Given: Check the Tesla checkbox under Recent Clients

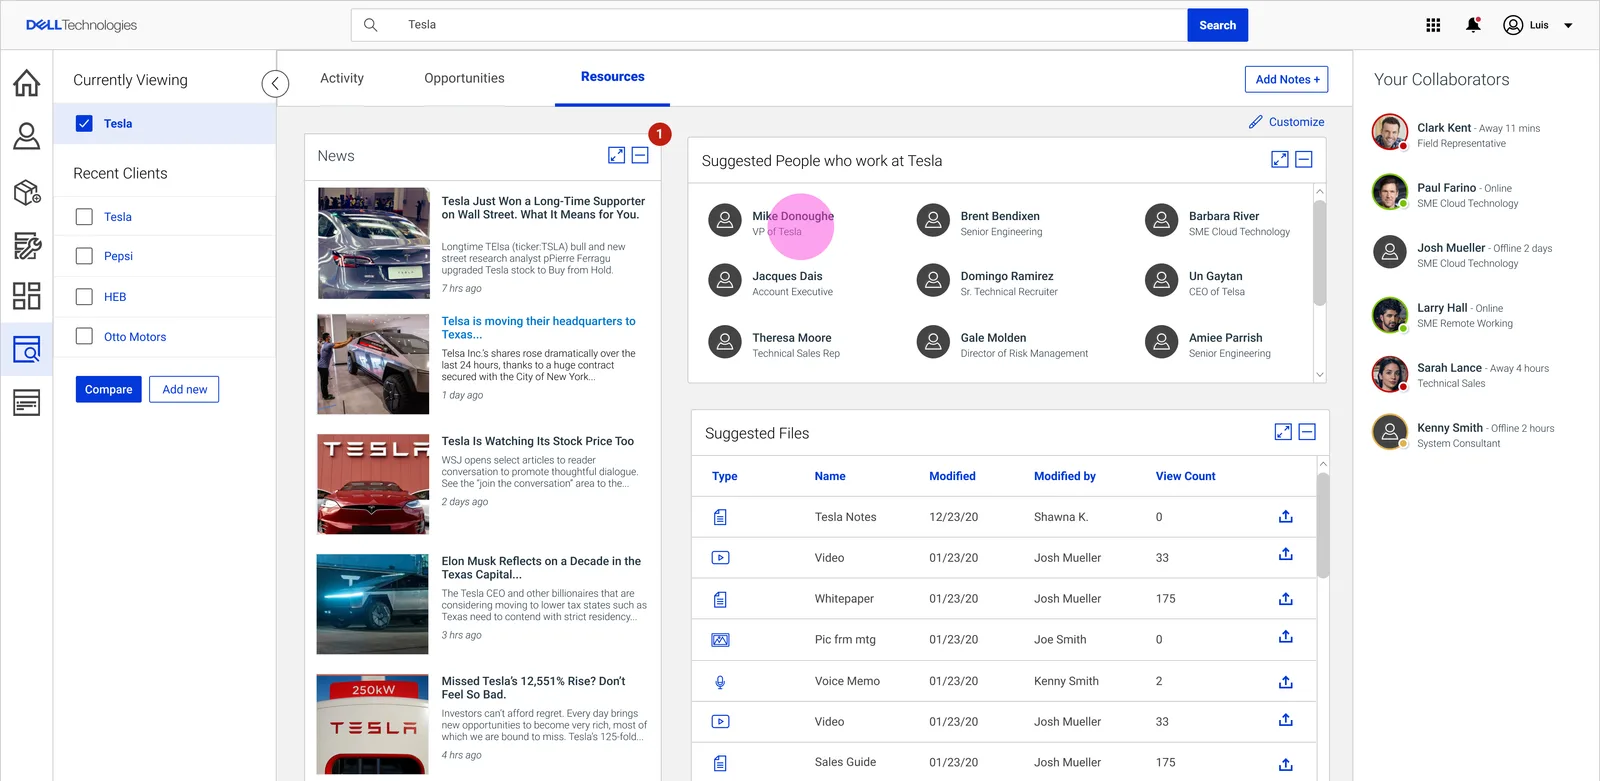Looking at the screenshot, I should click(85, 217).
